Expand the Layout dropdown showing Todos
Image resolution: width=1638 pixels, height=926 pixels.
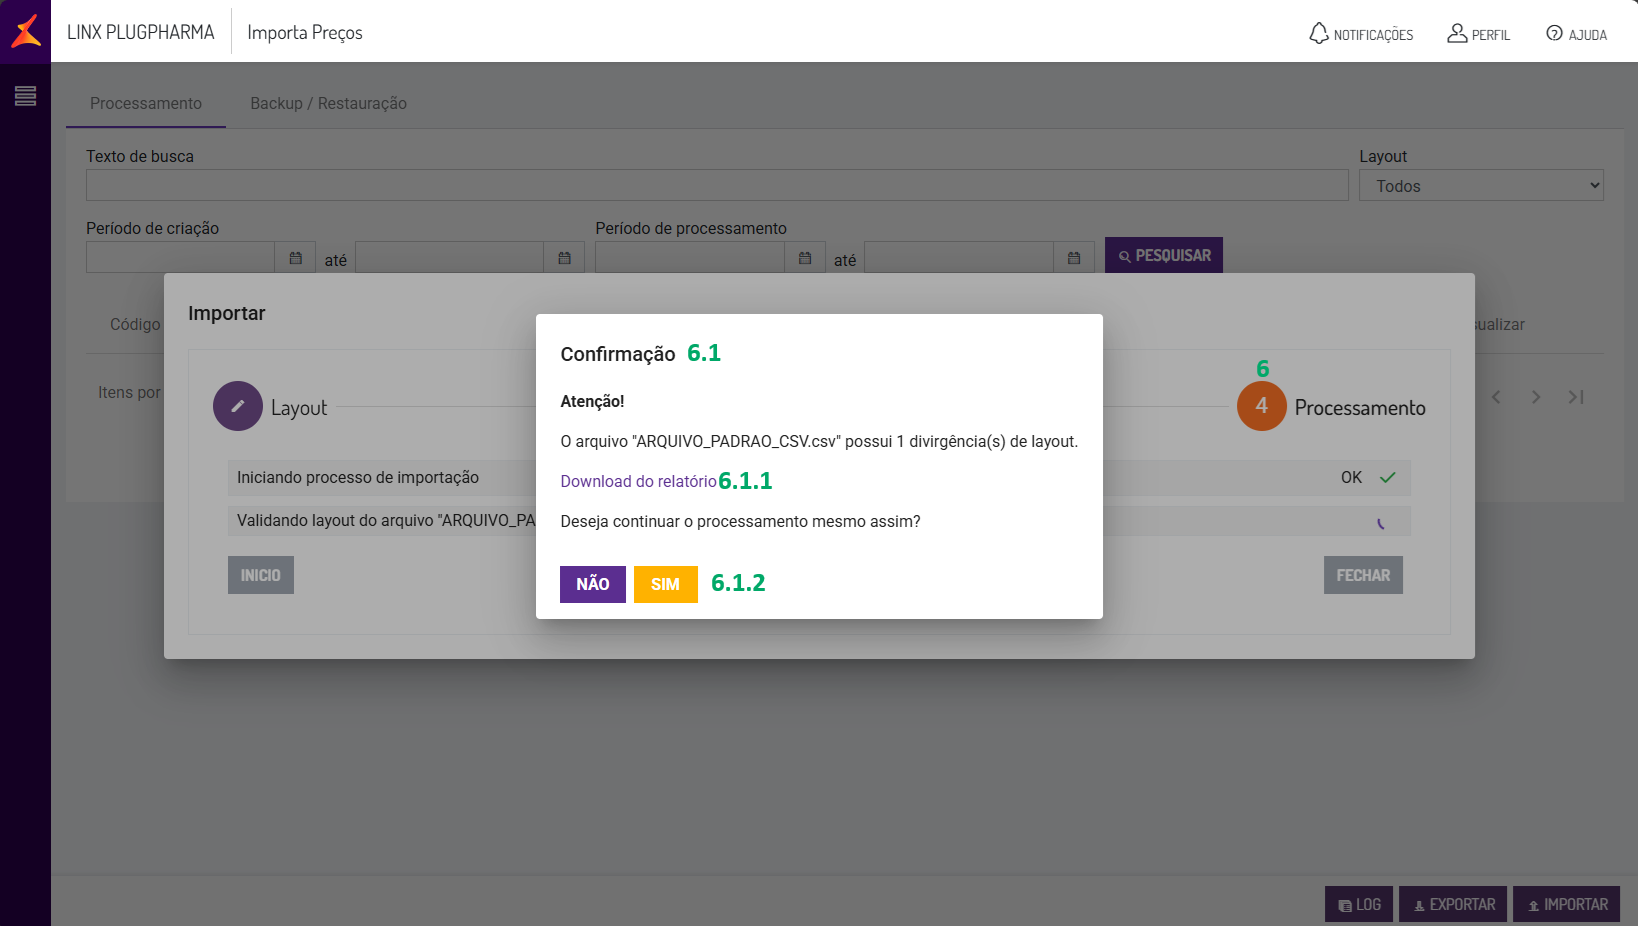coord(1480,186)
